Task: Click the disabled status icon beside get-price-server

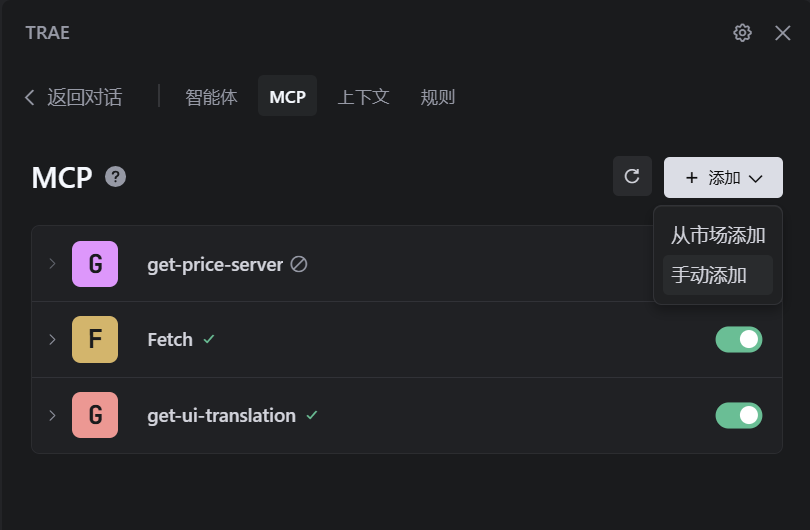Action: point(299,265)
